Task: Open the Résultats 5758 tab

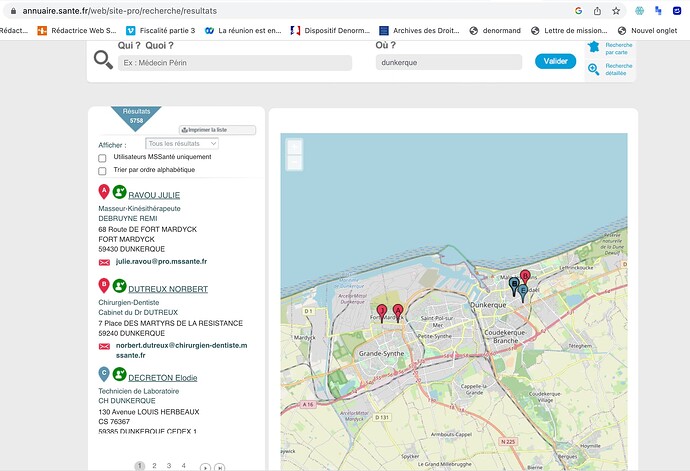Action: [x=136, y=117]
